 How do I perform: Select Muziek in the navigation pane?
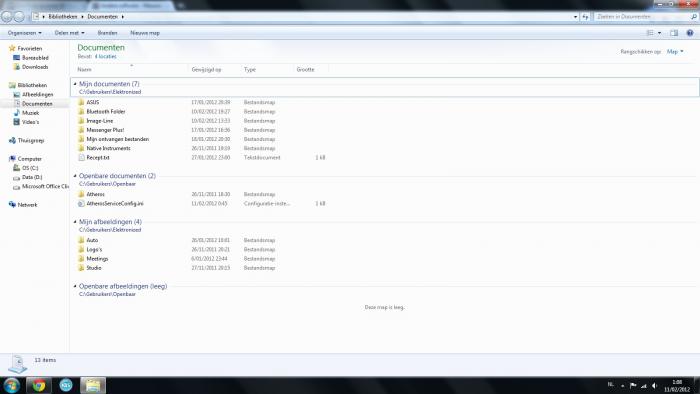(30, 113)
